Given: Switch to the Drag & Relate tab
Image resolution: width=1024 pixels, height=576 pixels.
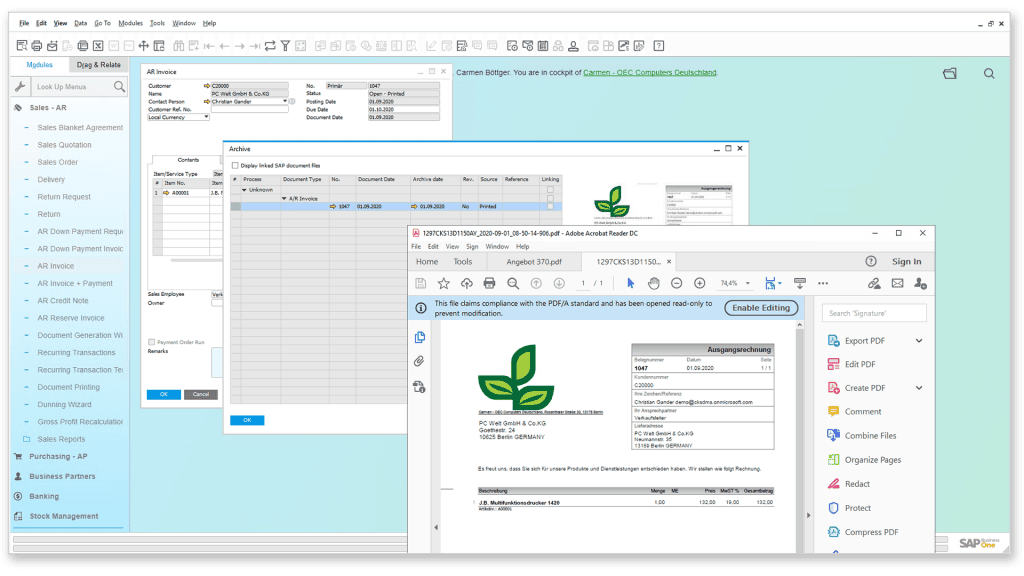Looking at the screenshot, I should coord(99,65).
